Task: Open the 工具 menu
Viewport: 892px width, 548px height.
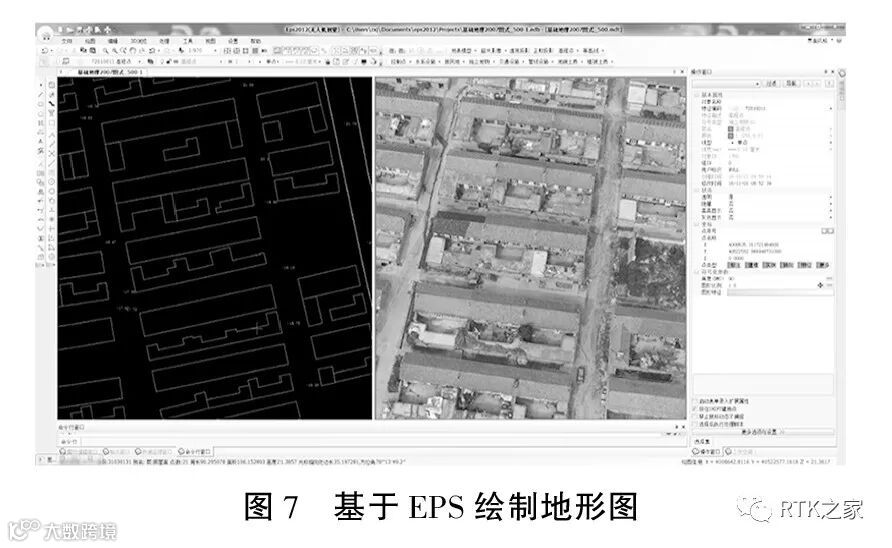Action: [188, 41]
